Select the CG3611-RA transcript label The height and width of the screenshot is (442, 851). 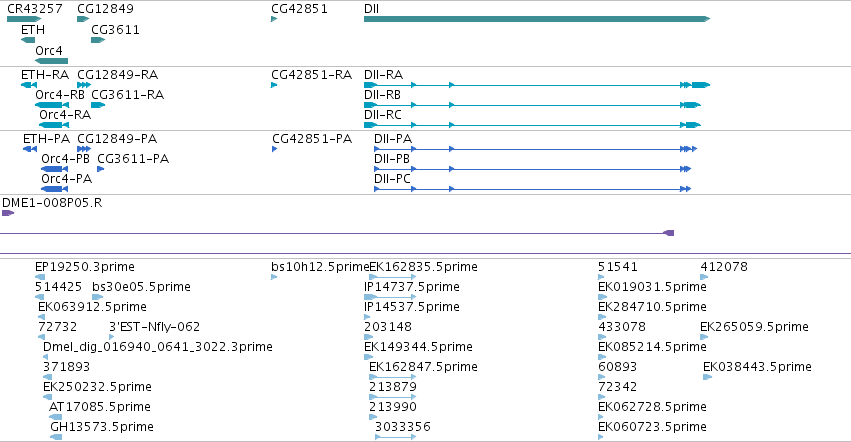(x=128, y=94)
